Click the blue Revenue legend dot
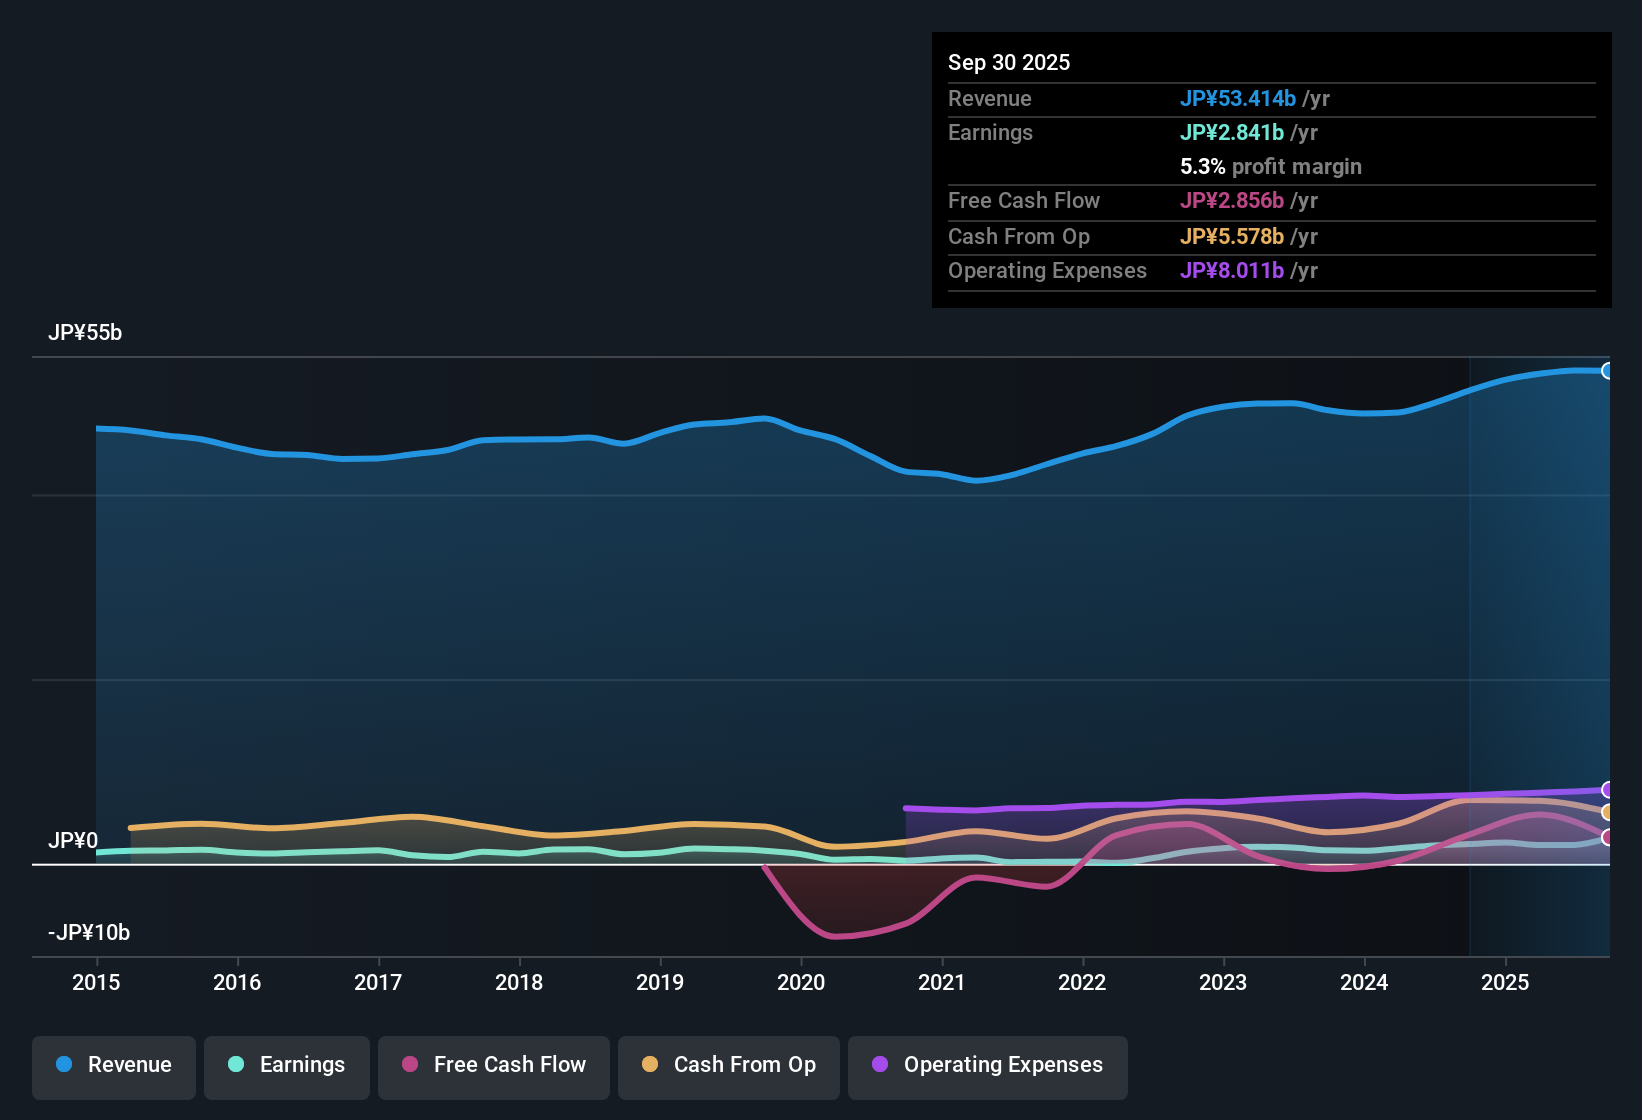The image size is (1642, 1120). click(x=63, y=1065)
